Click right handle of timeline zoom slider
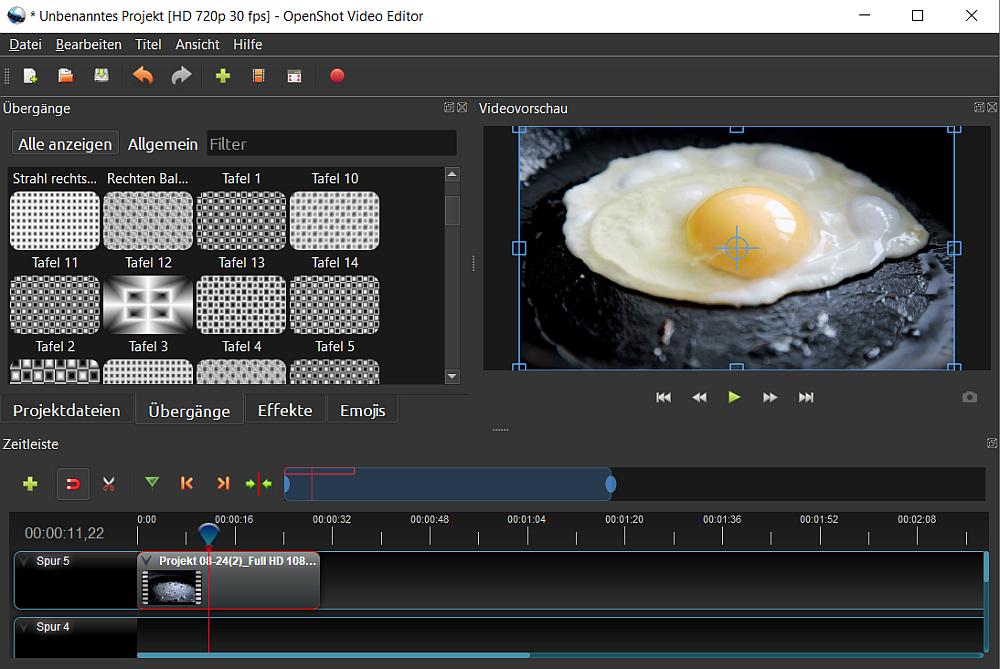Screen dimensions: 1000x669 click(x=610, y=485)
